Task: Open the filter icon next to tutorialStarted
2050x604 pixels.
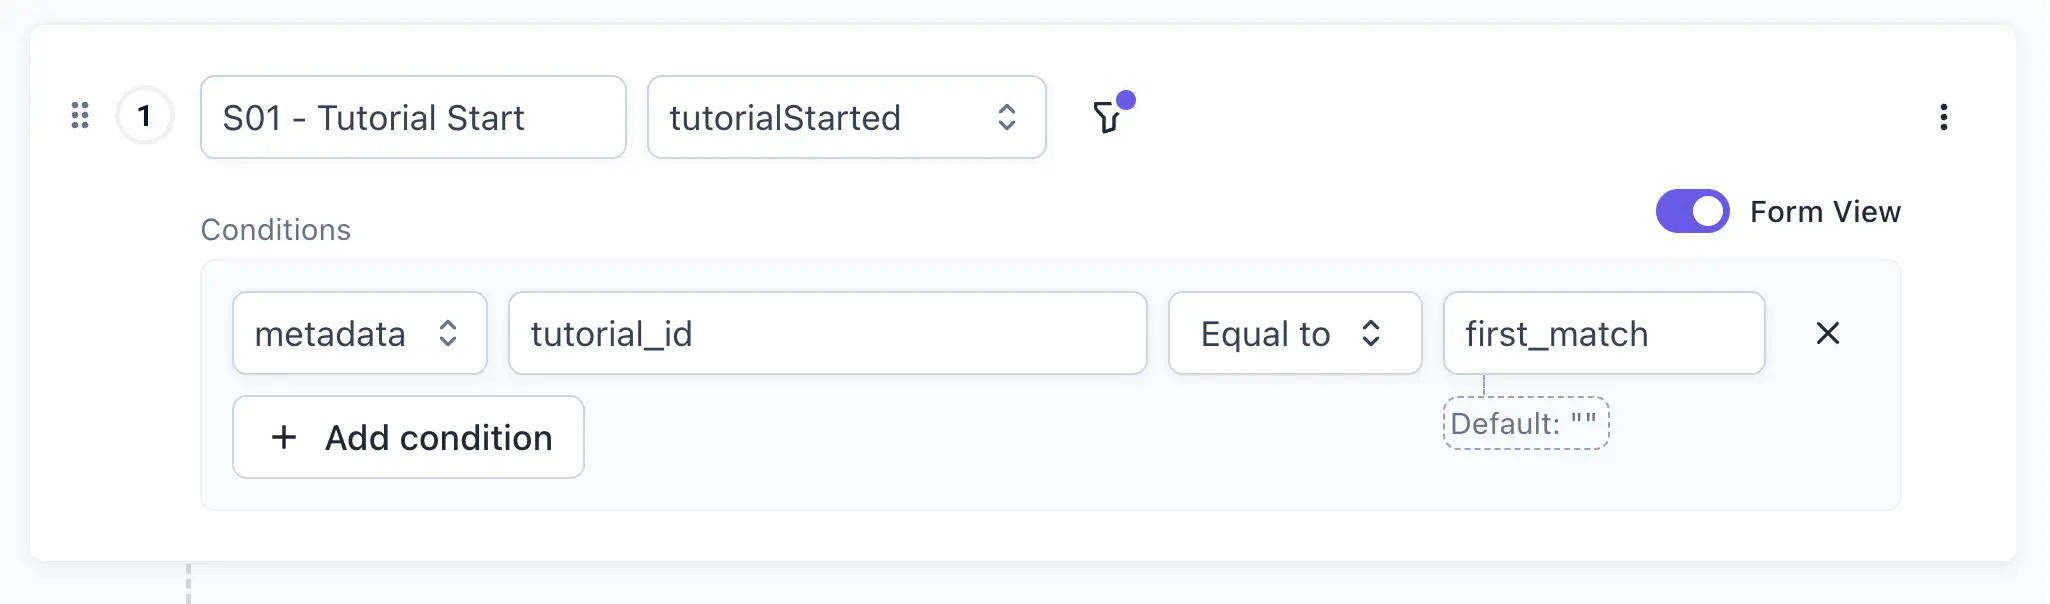Action: (x=1107, y=117)
